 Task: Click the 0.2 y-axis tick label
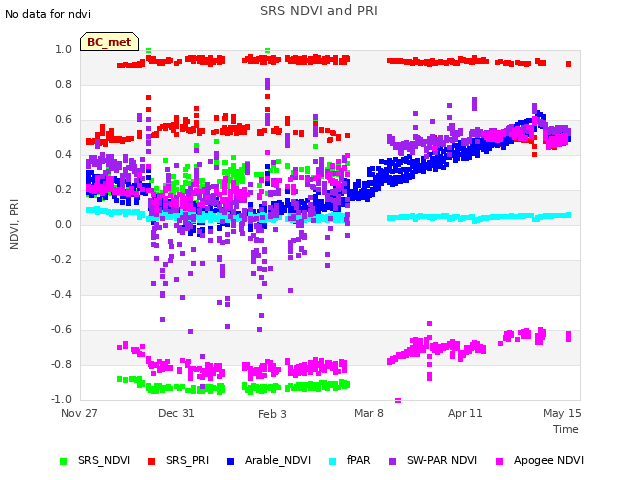(63, 189)
